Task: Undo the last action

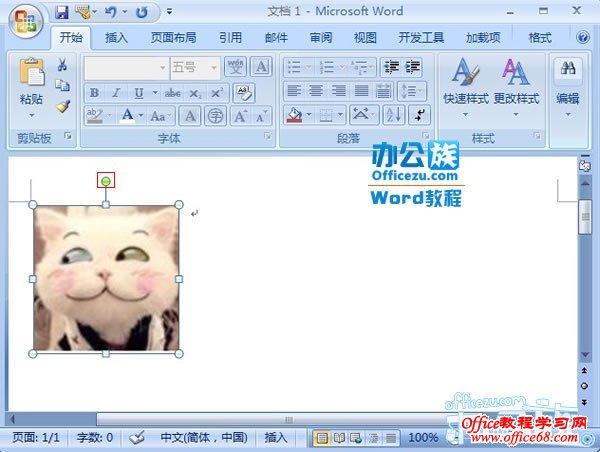Action: [x=110, y=12]
